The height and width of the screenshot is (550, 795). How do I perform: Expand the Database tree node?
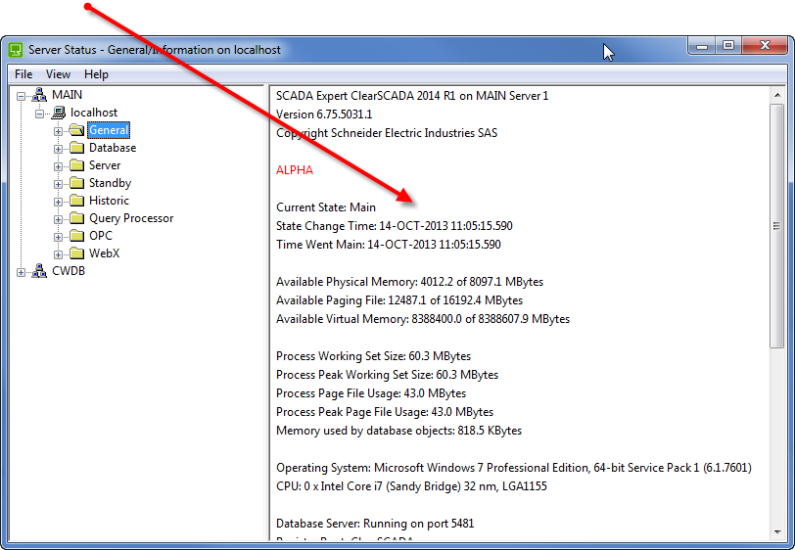coord(58,148)
